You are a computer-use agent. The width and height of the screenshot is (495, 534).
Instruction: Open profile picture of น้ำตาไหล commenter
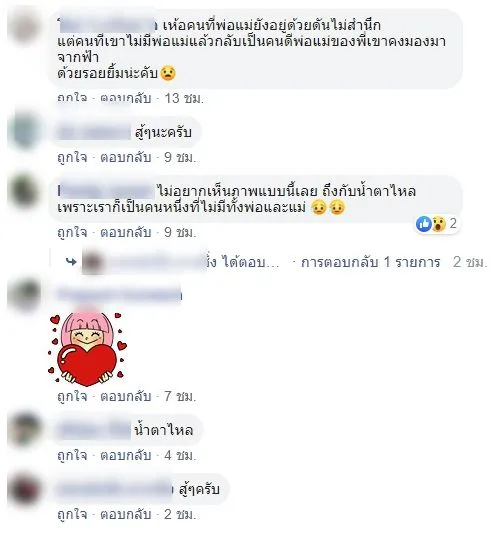23,429
